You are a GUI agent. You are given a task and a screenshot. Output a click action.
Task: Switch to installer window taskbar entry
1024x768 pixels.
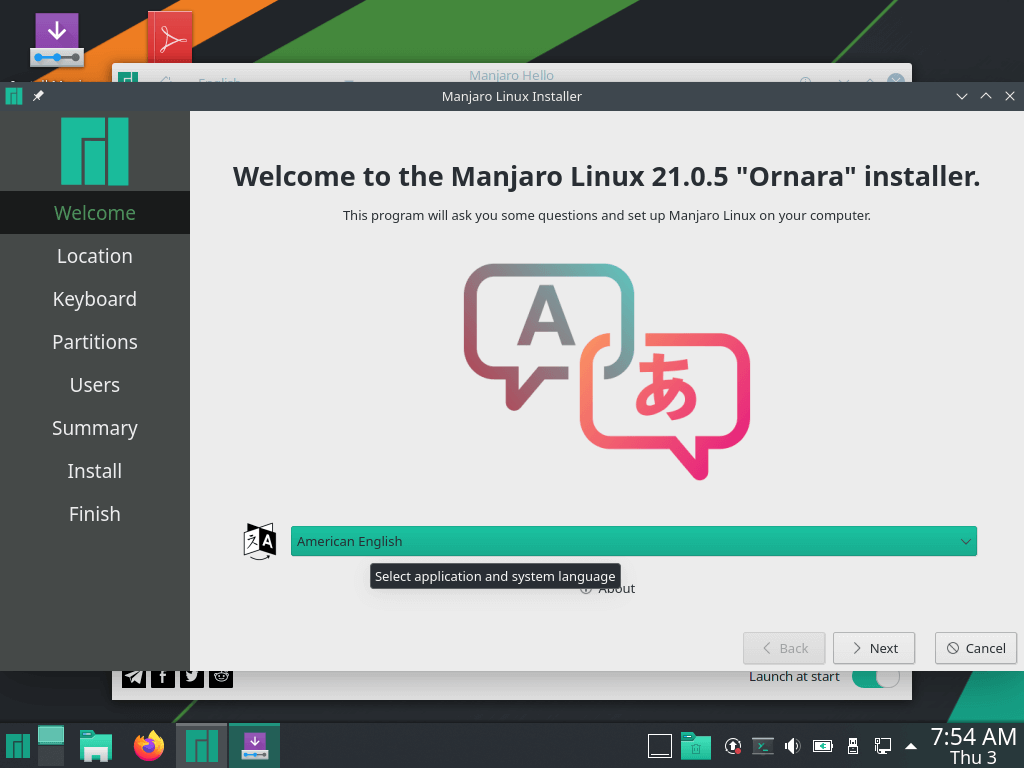[254, 745]
